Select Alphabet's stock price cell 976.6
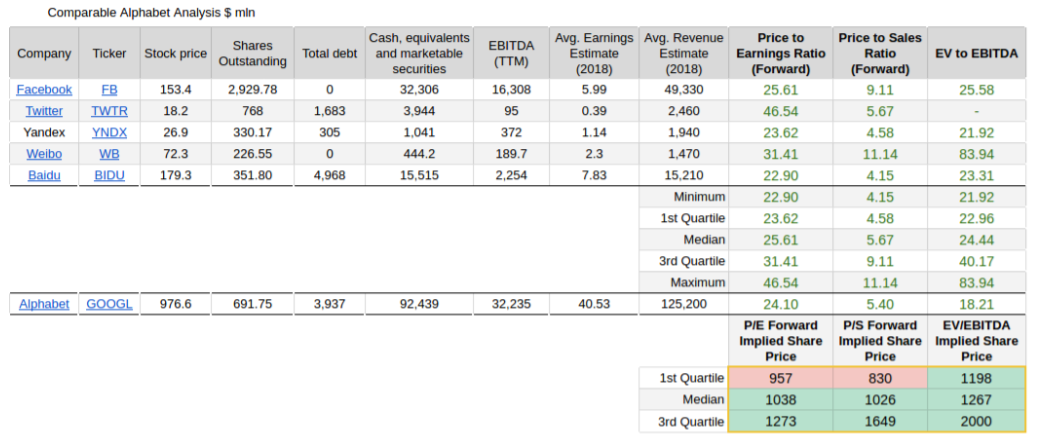This screenshot has height=440, width=1037. click(x=174, y=304)
